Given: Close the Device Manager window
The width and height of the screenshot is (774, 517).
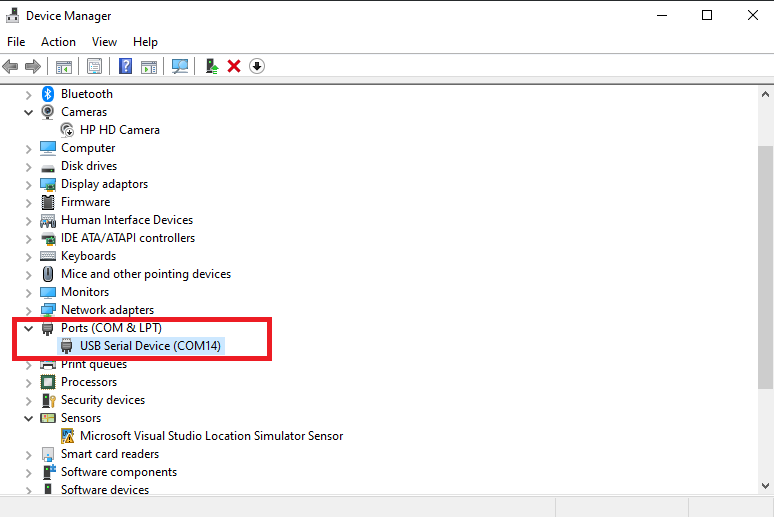Looking at the screenshot, I should pos(753,15).
